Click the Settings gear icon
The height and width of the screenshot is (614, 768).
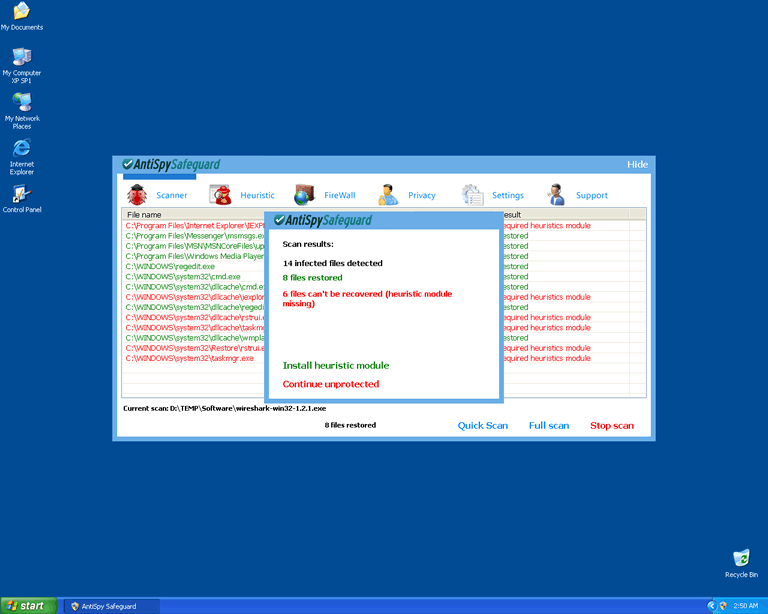click(x=472, y=195)
